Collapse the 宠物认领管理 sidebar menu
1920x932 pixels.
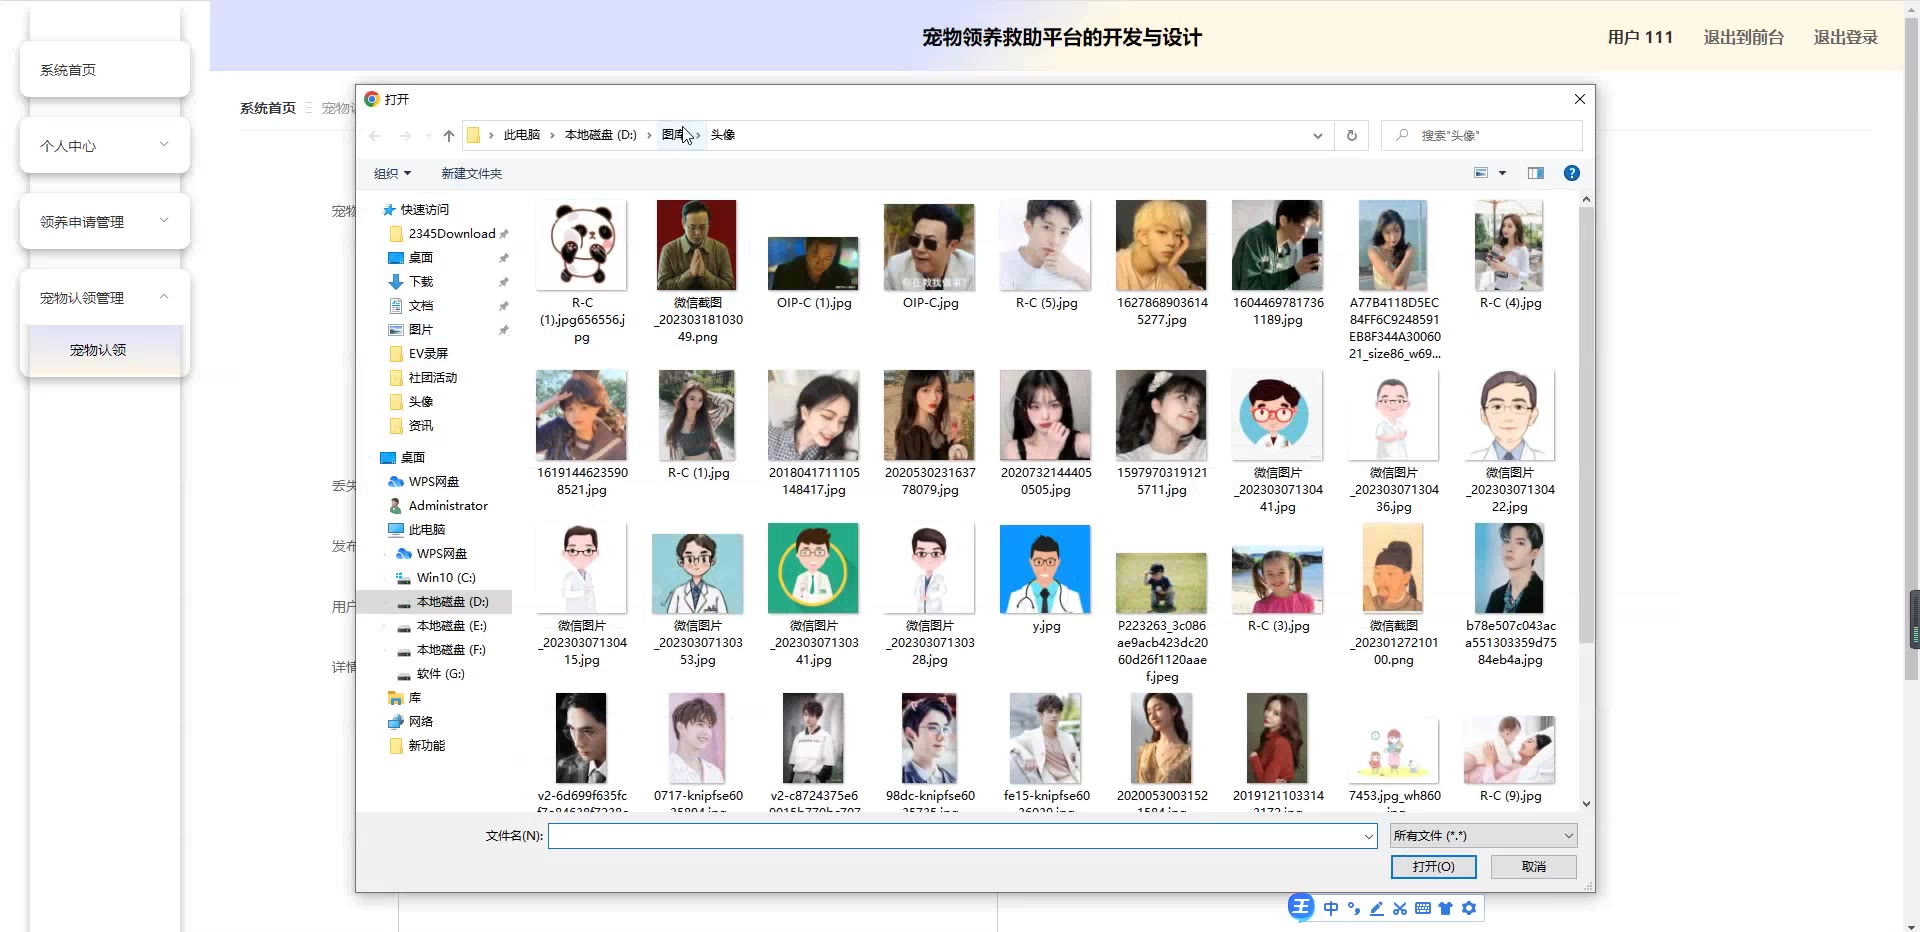164,297
